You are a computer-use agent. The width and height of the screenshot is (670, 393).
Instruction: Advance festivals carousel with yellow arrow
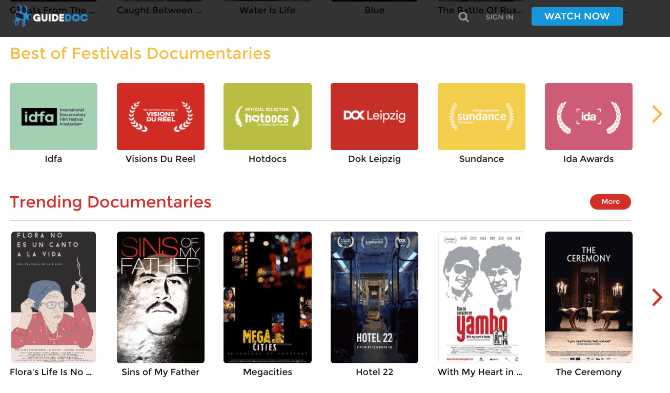coord(657,114)
